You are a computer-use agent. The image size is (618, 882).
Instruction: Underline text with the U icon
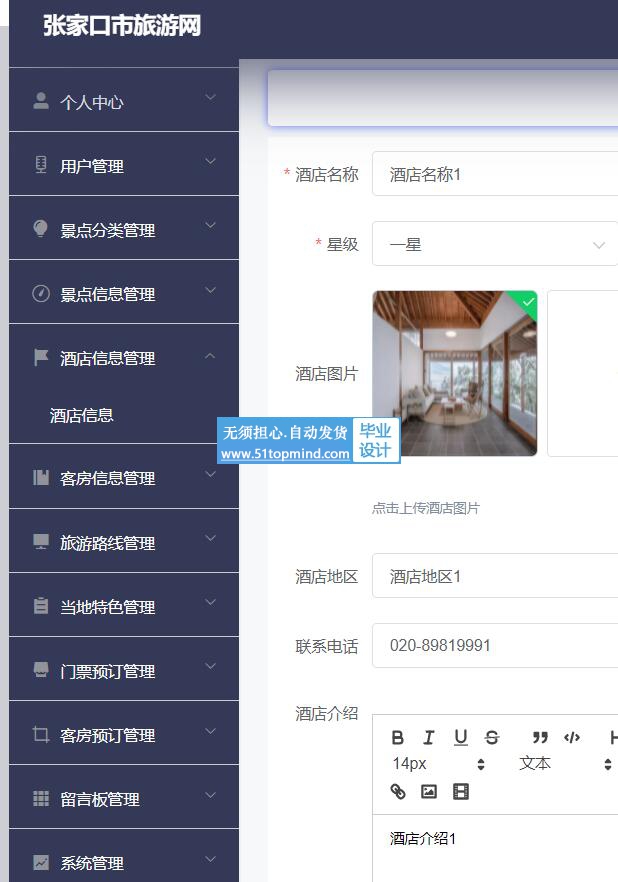[461, 737]
